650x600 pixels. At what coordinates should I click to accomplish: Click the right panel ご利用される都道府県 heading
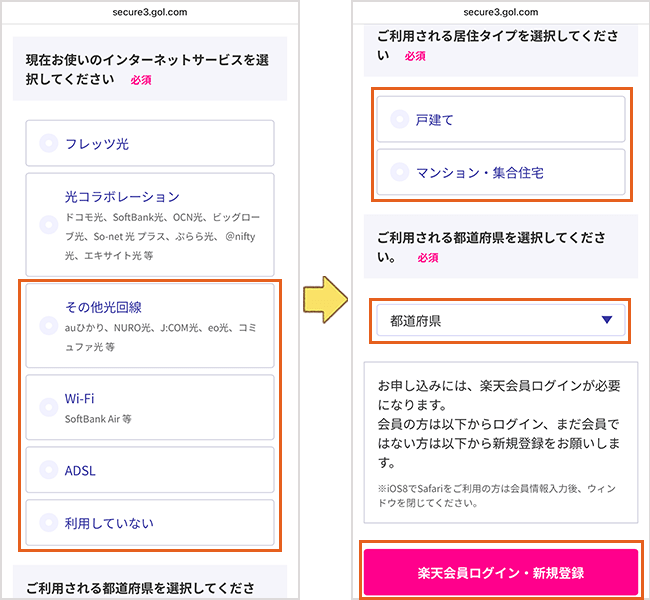(x=491, y=247)
